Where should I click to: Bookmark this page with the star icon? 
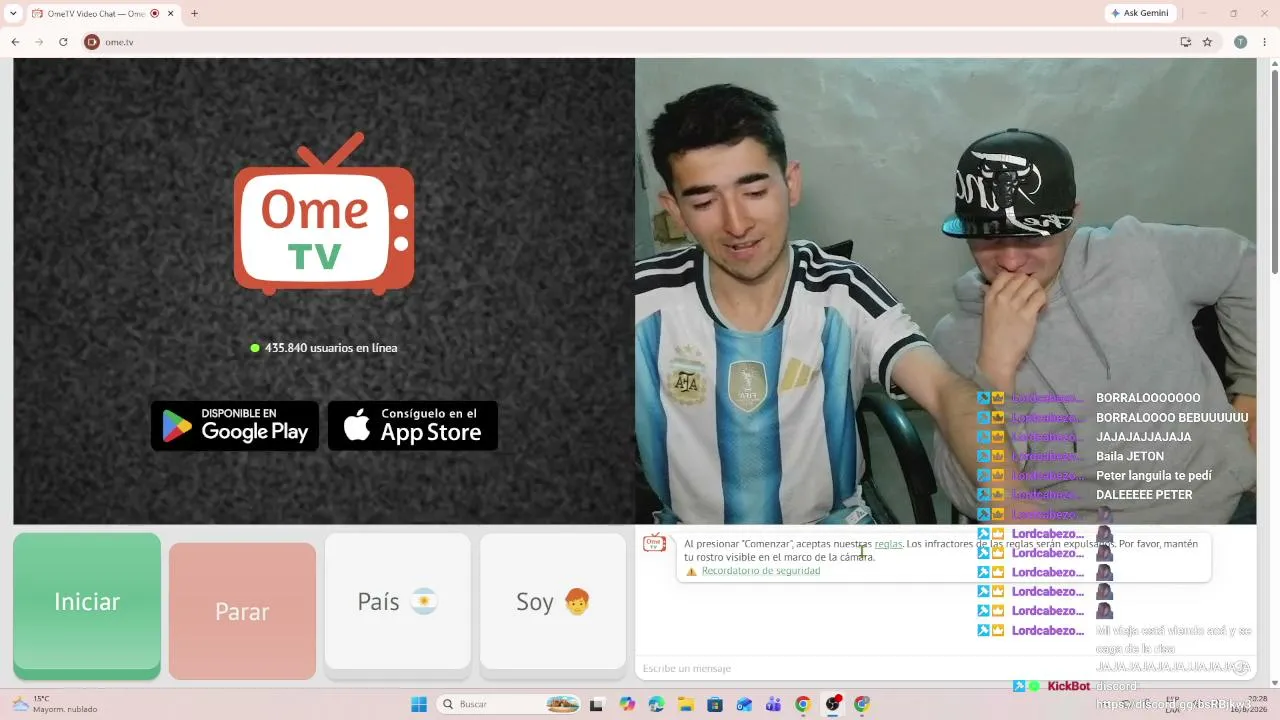1207,42
